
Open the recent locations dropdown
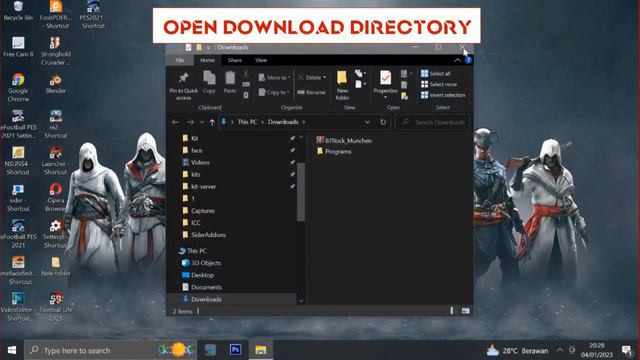(202, 122)
